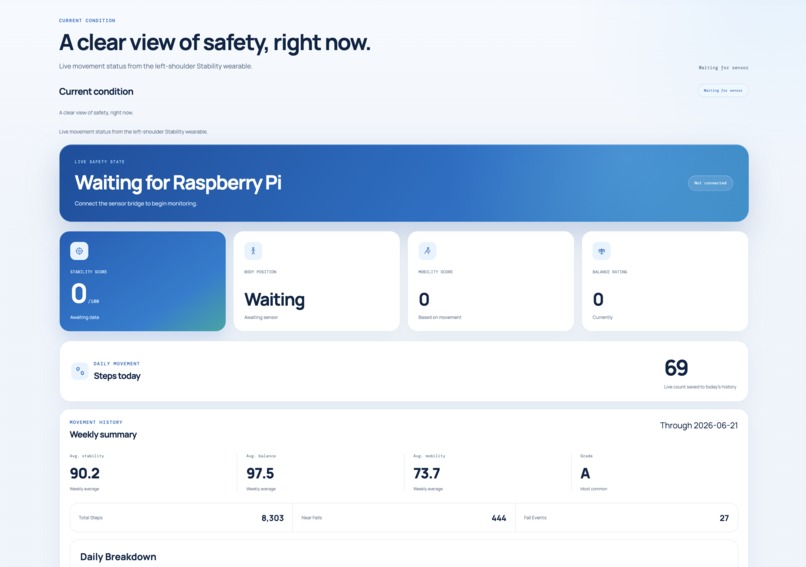The height and width of the screenshot is (567, 806).
Task: Click the Weekly summary heading
Action: point(103,434)
